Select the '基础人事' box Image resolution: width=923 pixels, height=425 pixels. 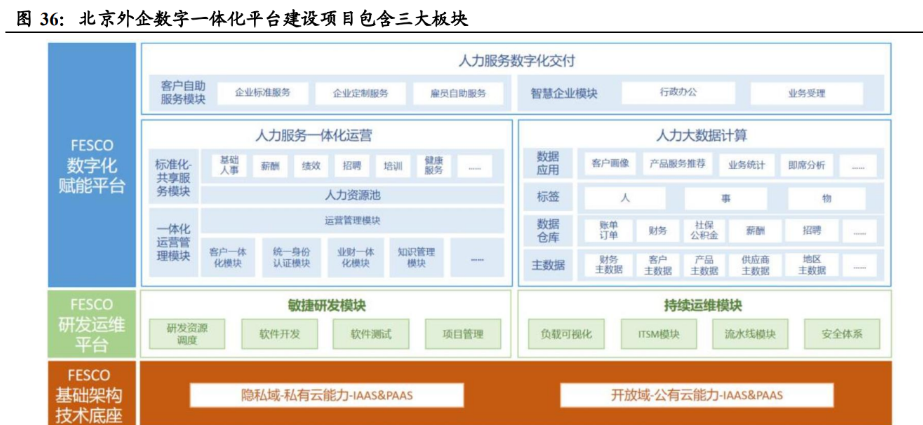coord(229,166)
